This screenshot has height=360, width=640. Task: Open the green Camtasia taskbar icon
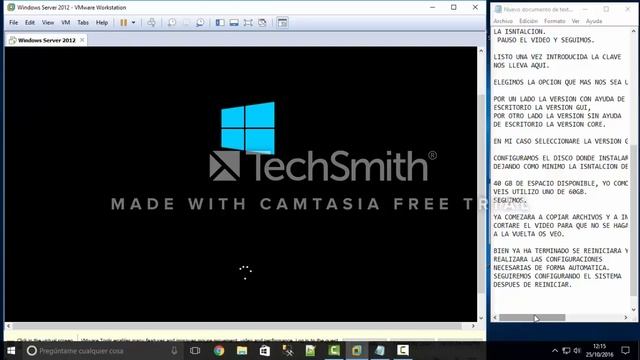(334, 351)
